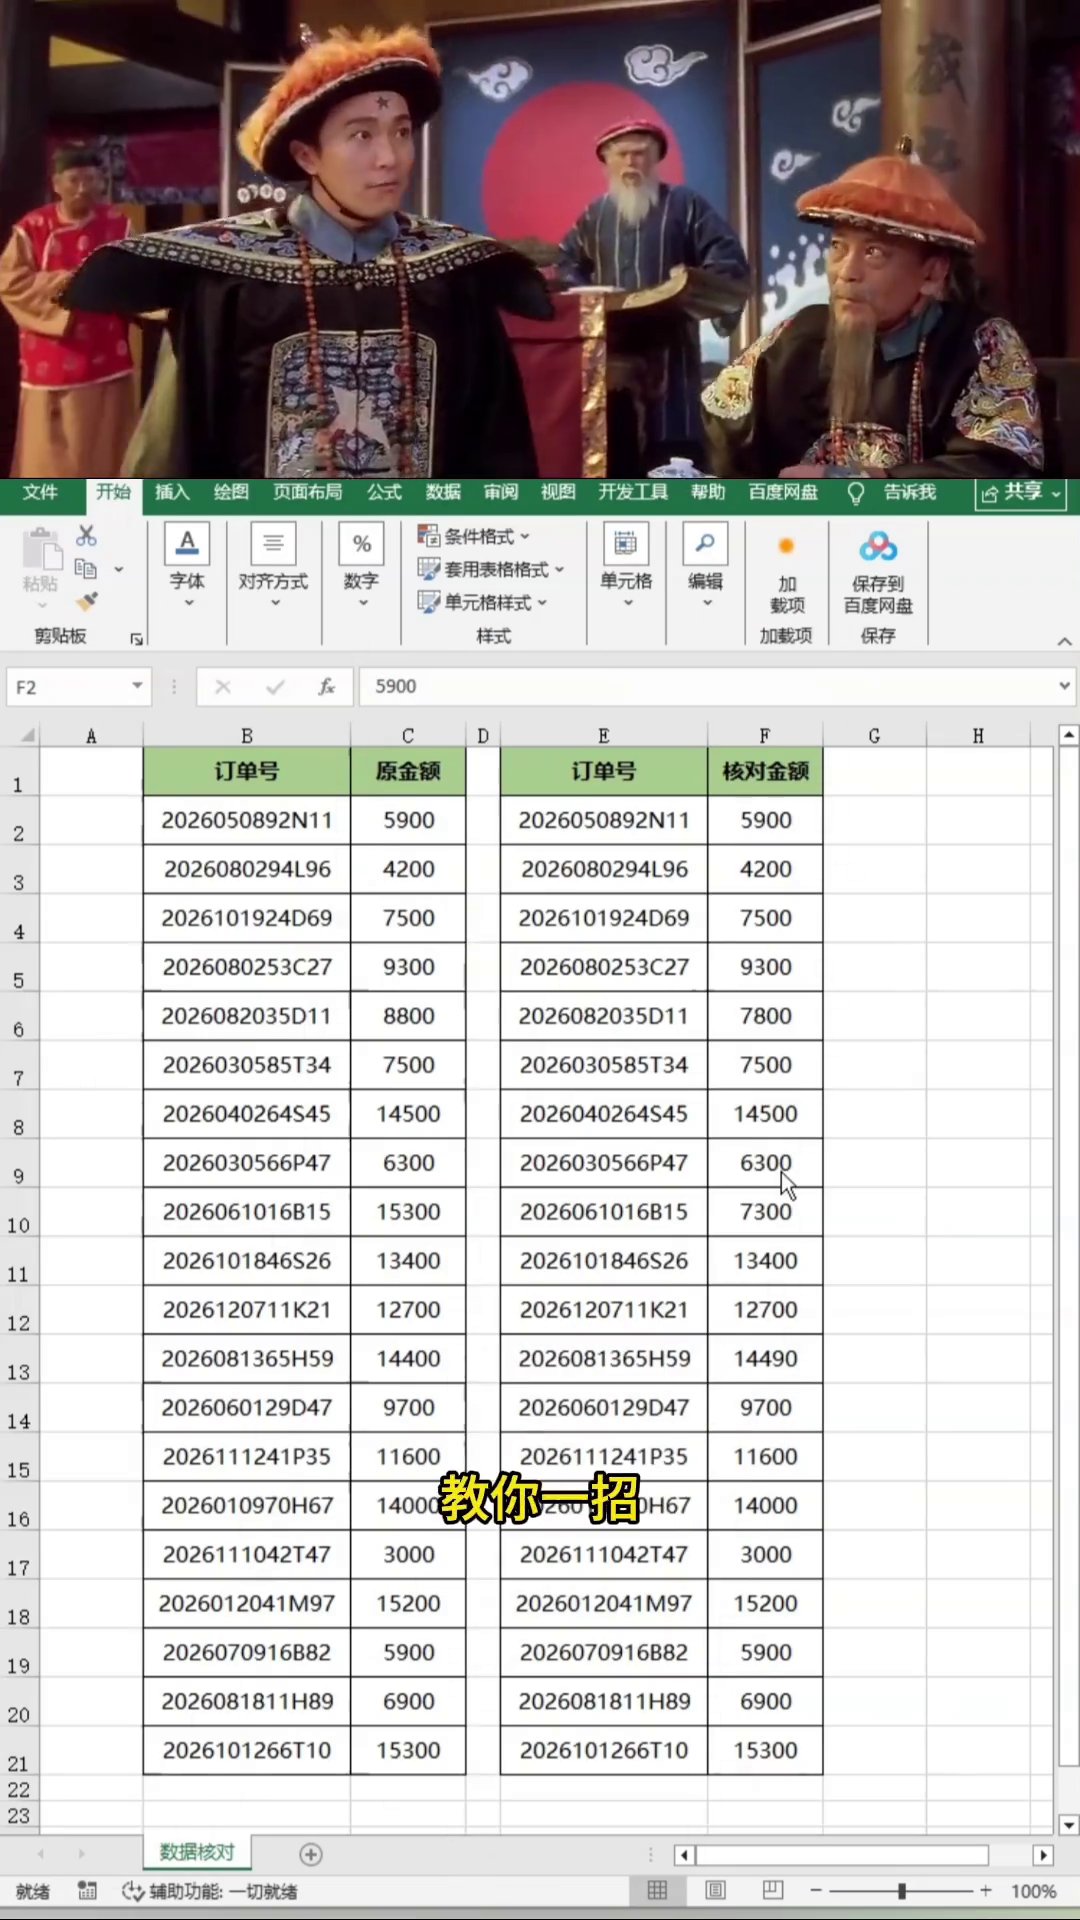Click the vertical scrollbar up arrow
Viewport: 1080px width, 1920px height.
[1068, 735]
